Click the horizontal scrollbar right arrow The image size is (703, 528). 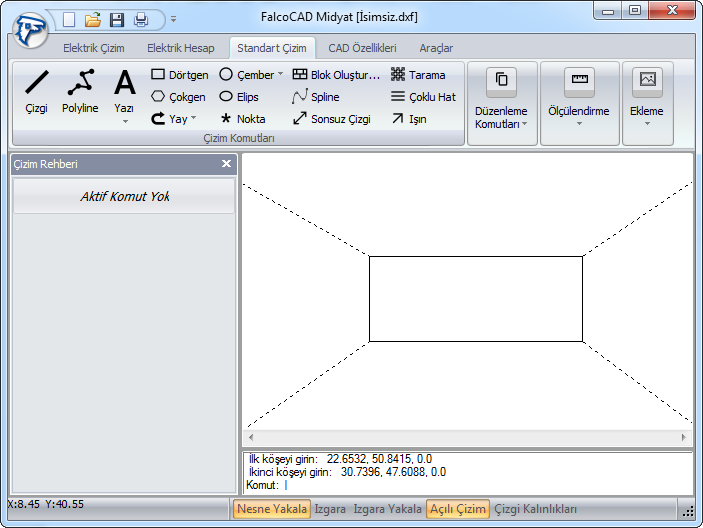pos(683,437)
